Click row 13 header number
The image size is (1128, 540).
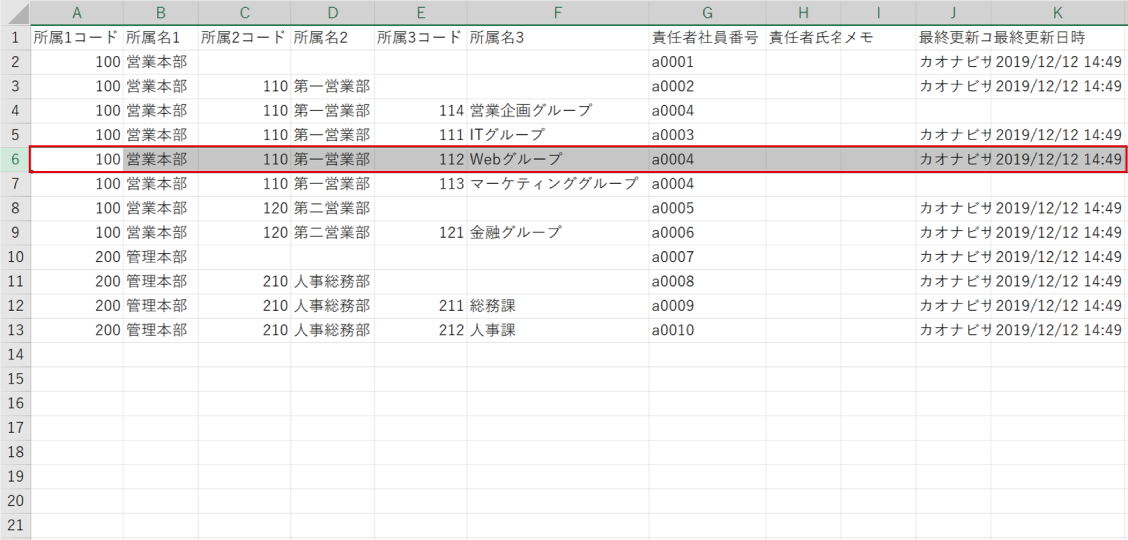point(15,330)
